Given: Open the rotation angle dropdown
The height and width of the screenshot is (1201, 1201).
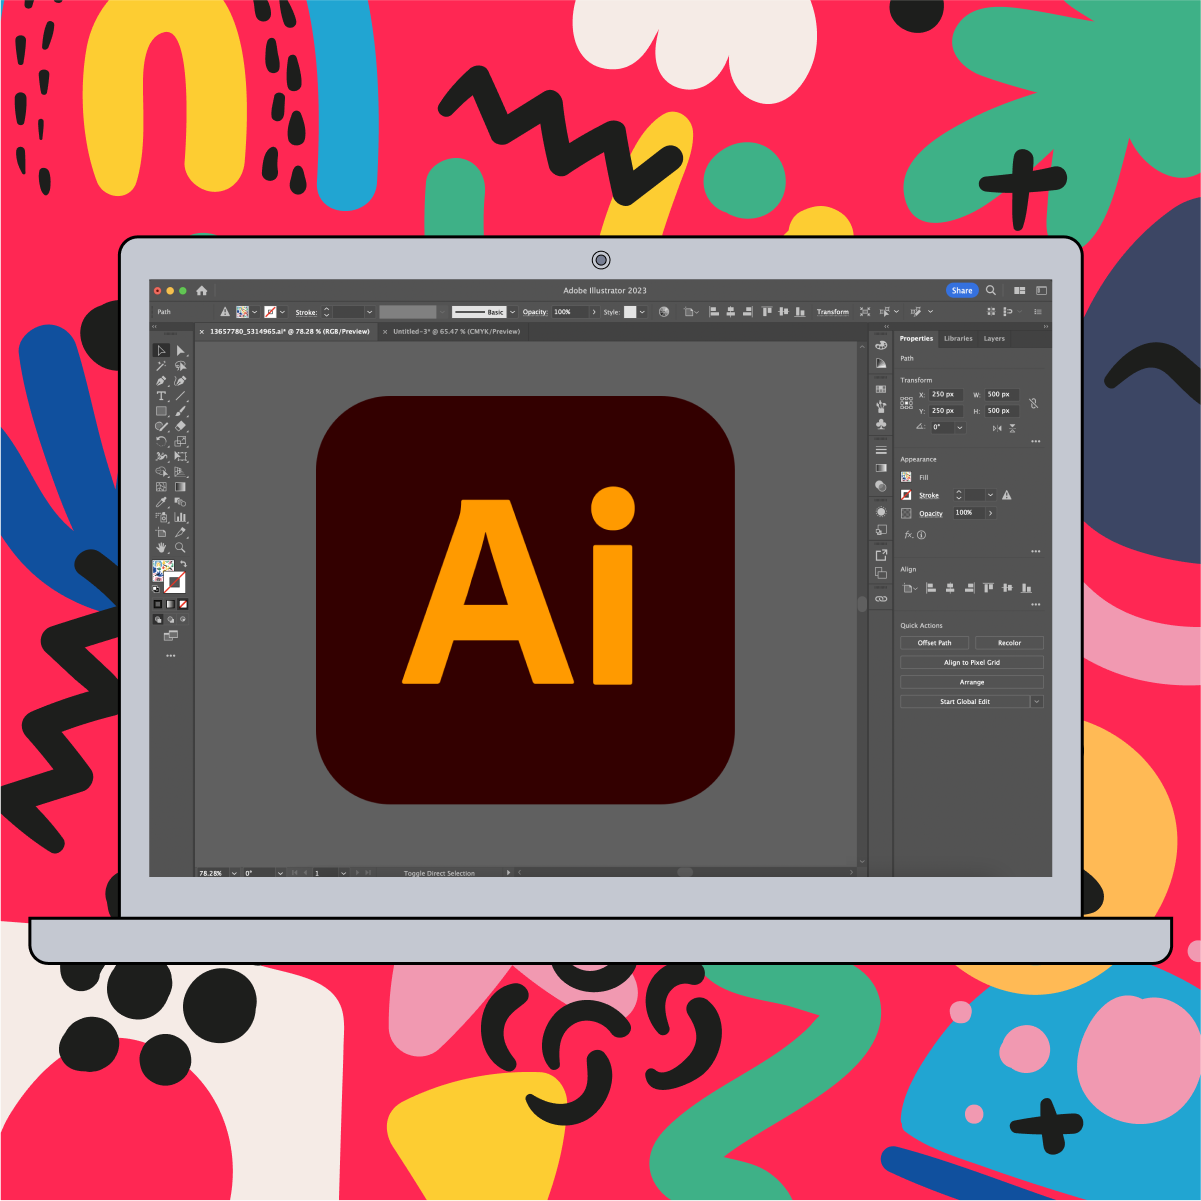Looking at the screenshot, I should [959, 427].
